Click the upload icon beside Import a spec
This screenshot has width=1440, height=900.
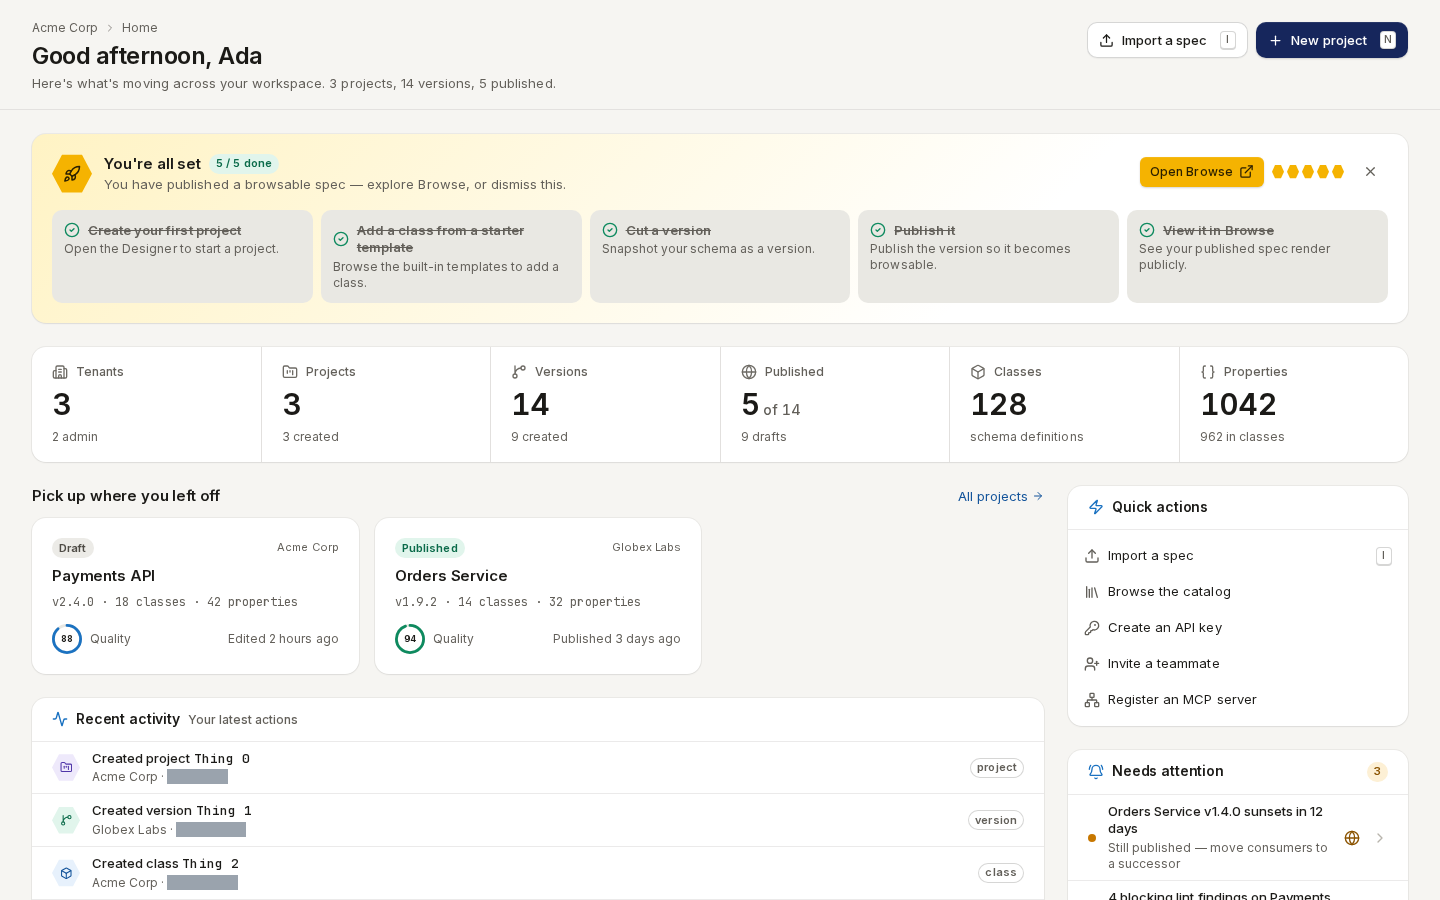(x=1092, y=556)
